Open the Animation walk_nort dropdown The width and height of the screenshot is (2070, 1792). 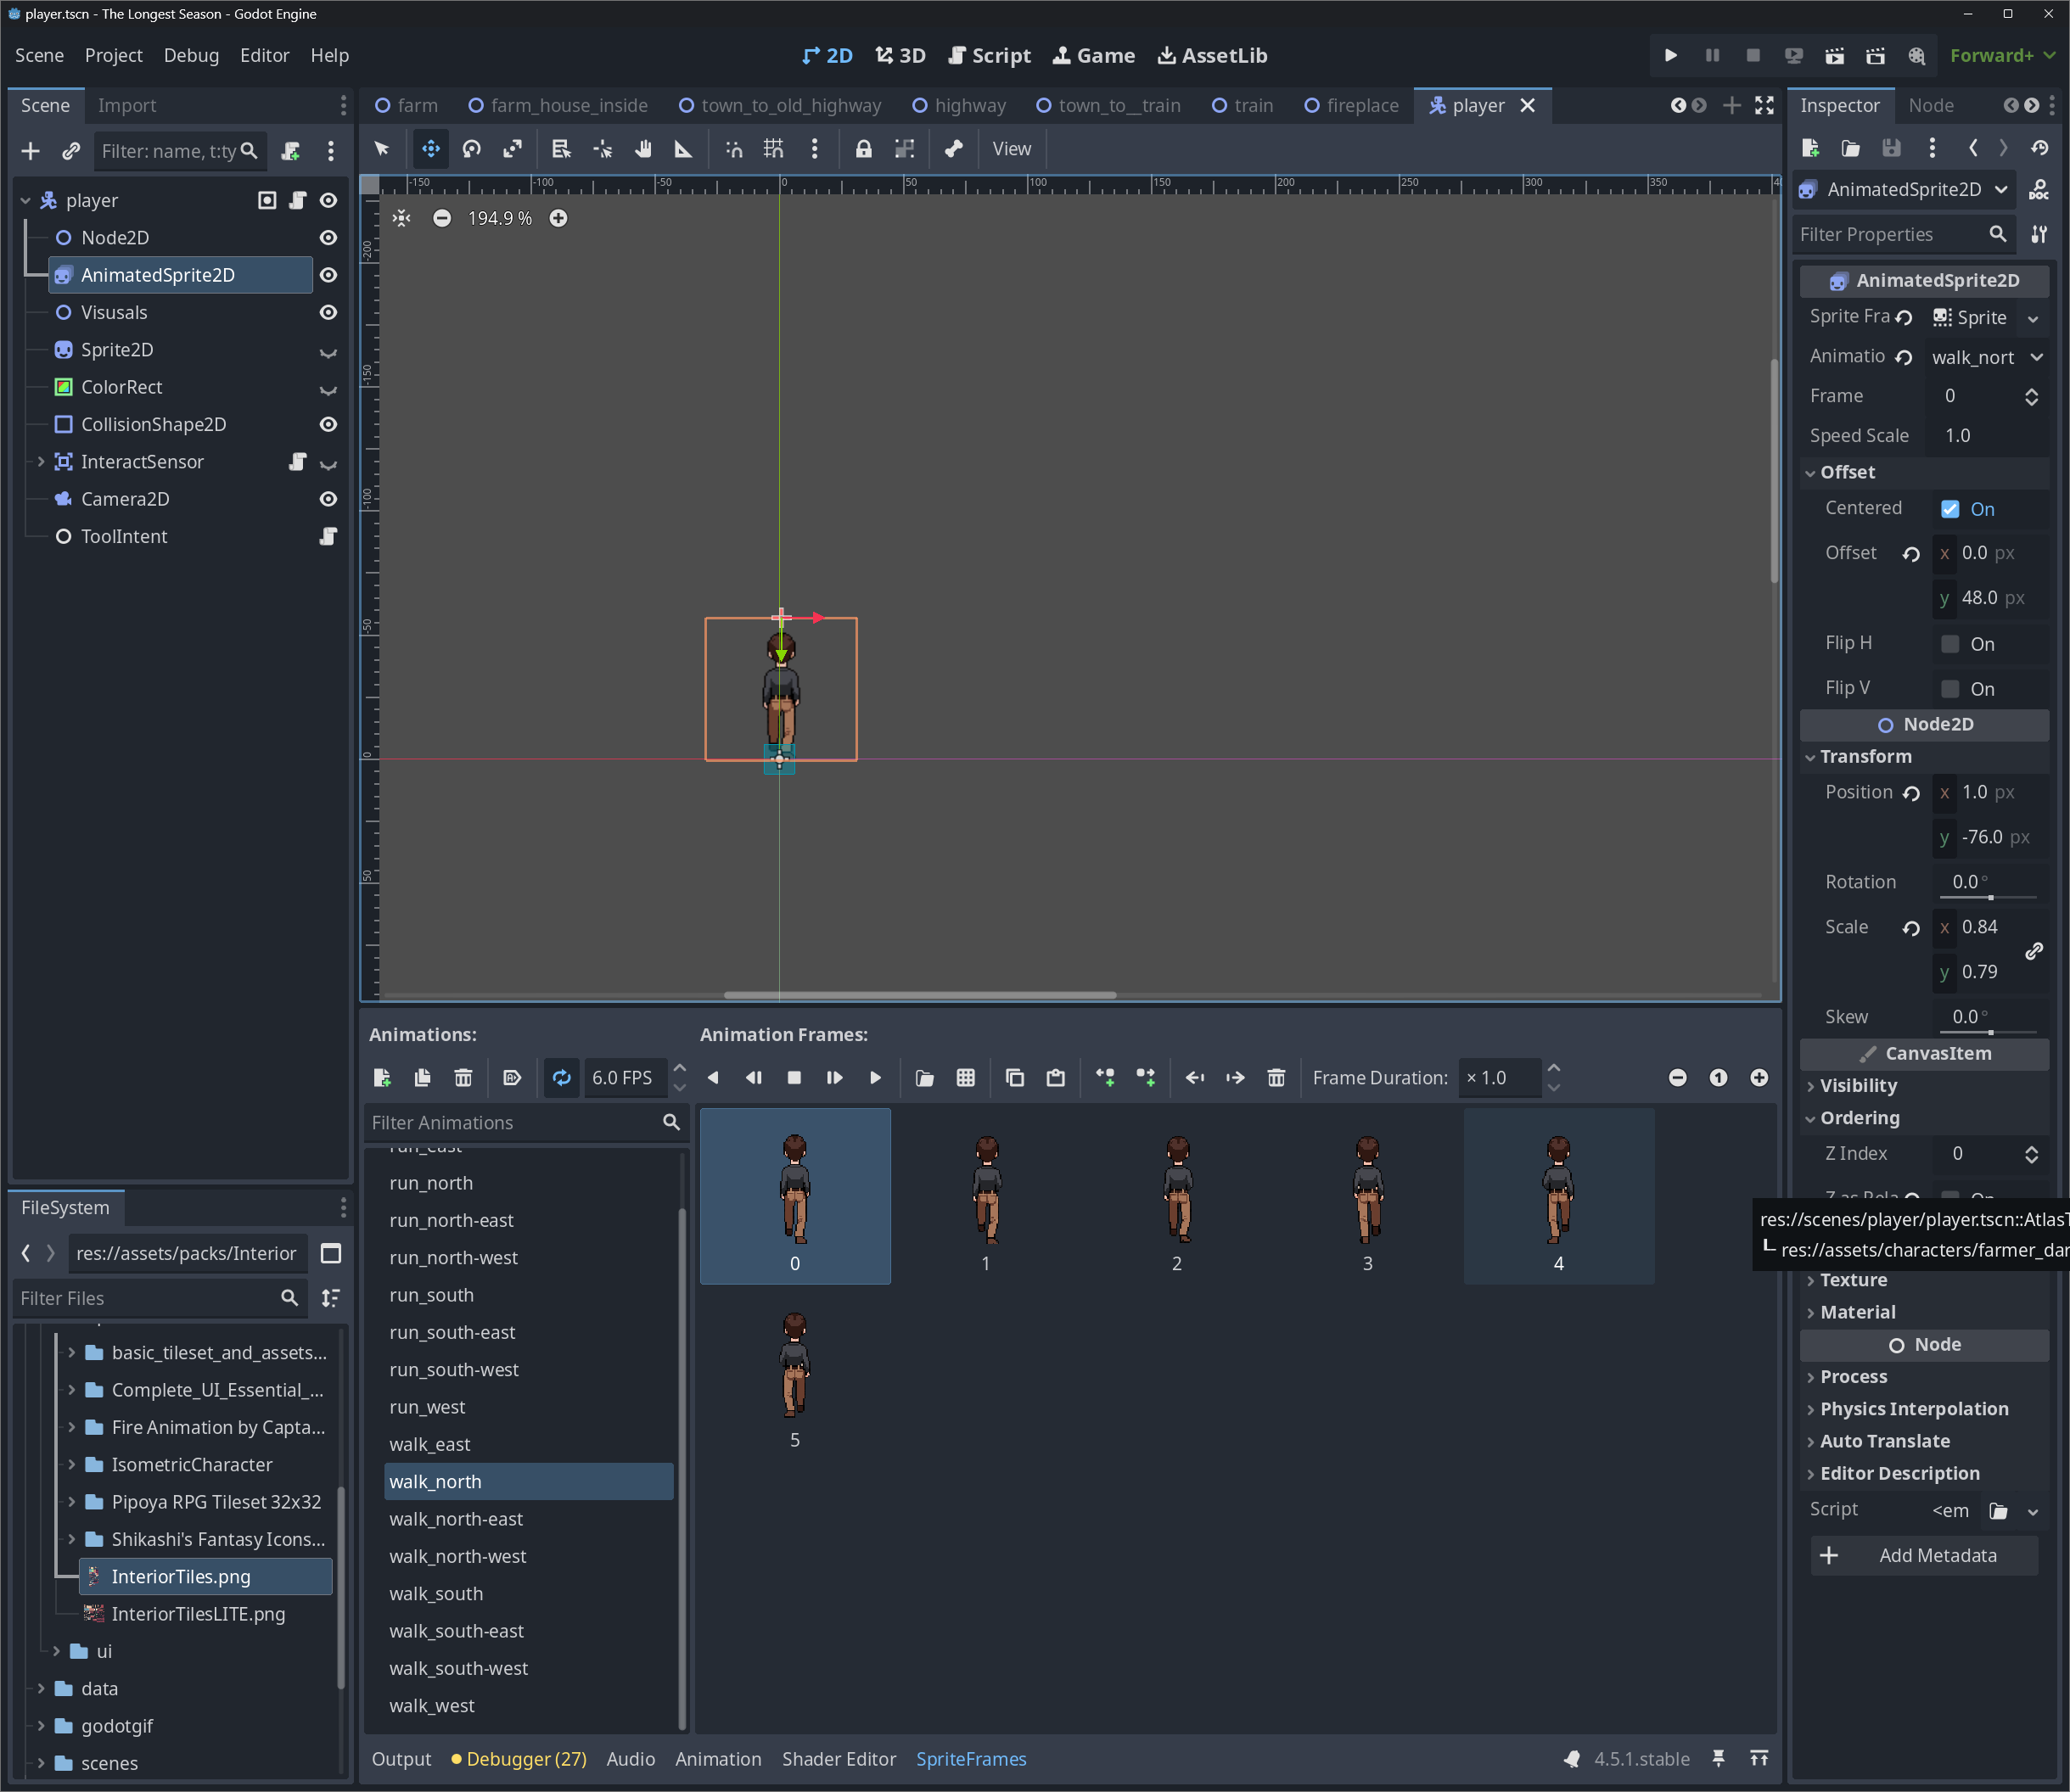pos(1986,357)
